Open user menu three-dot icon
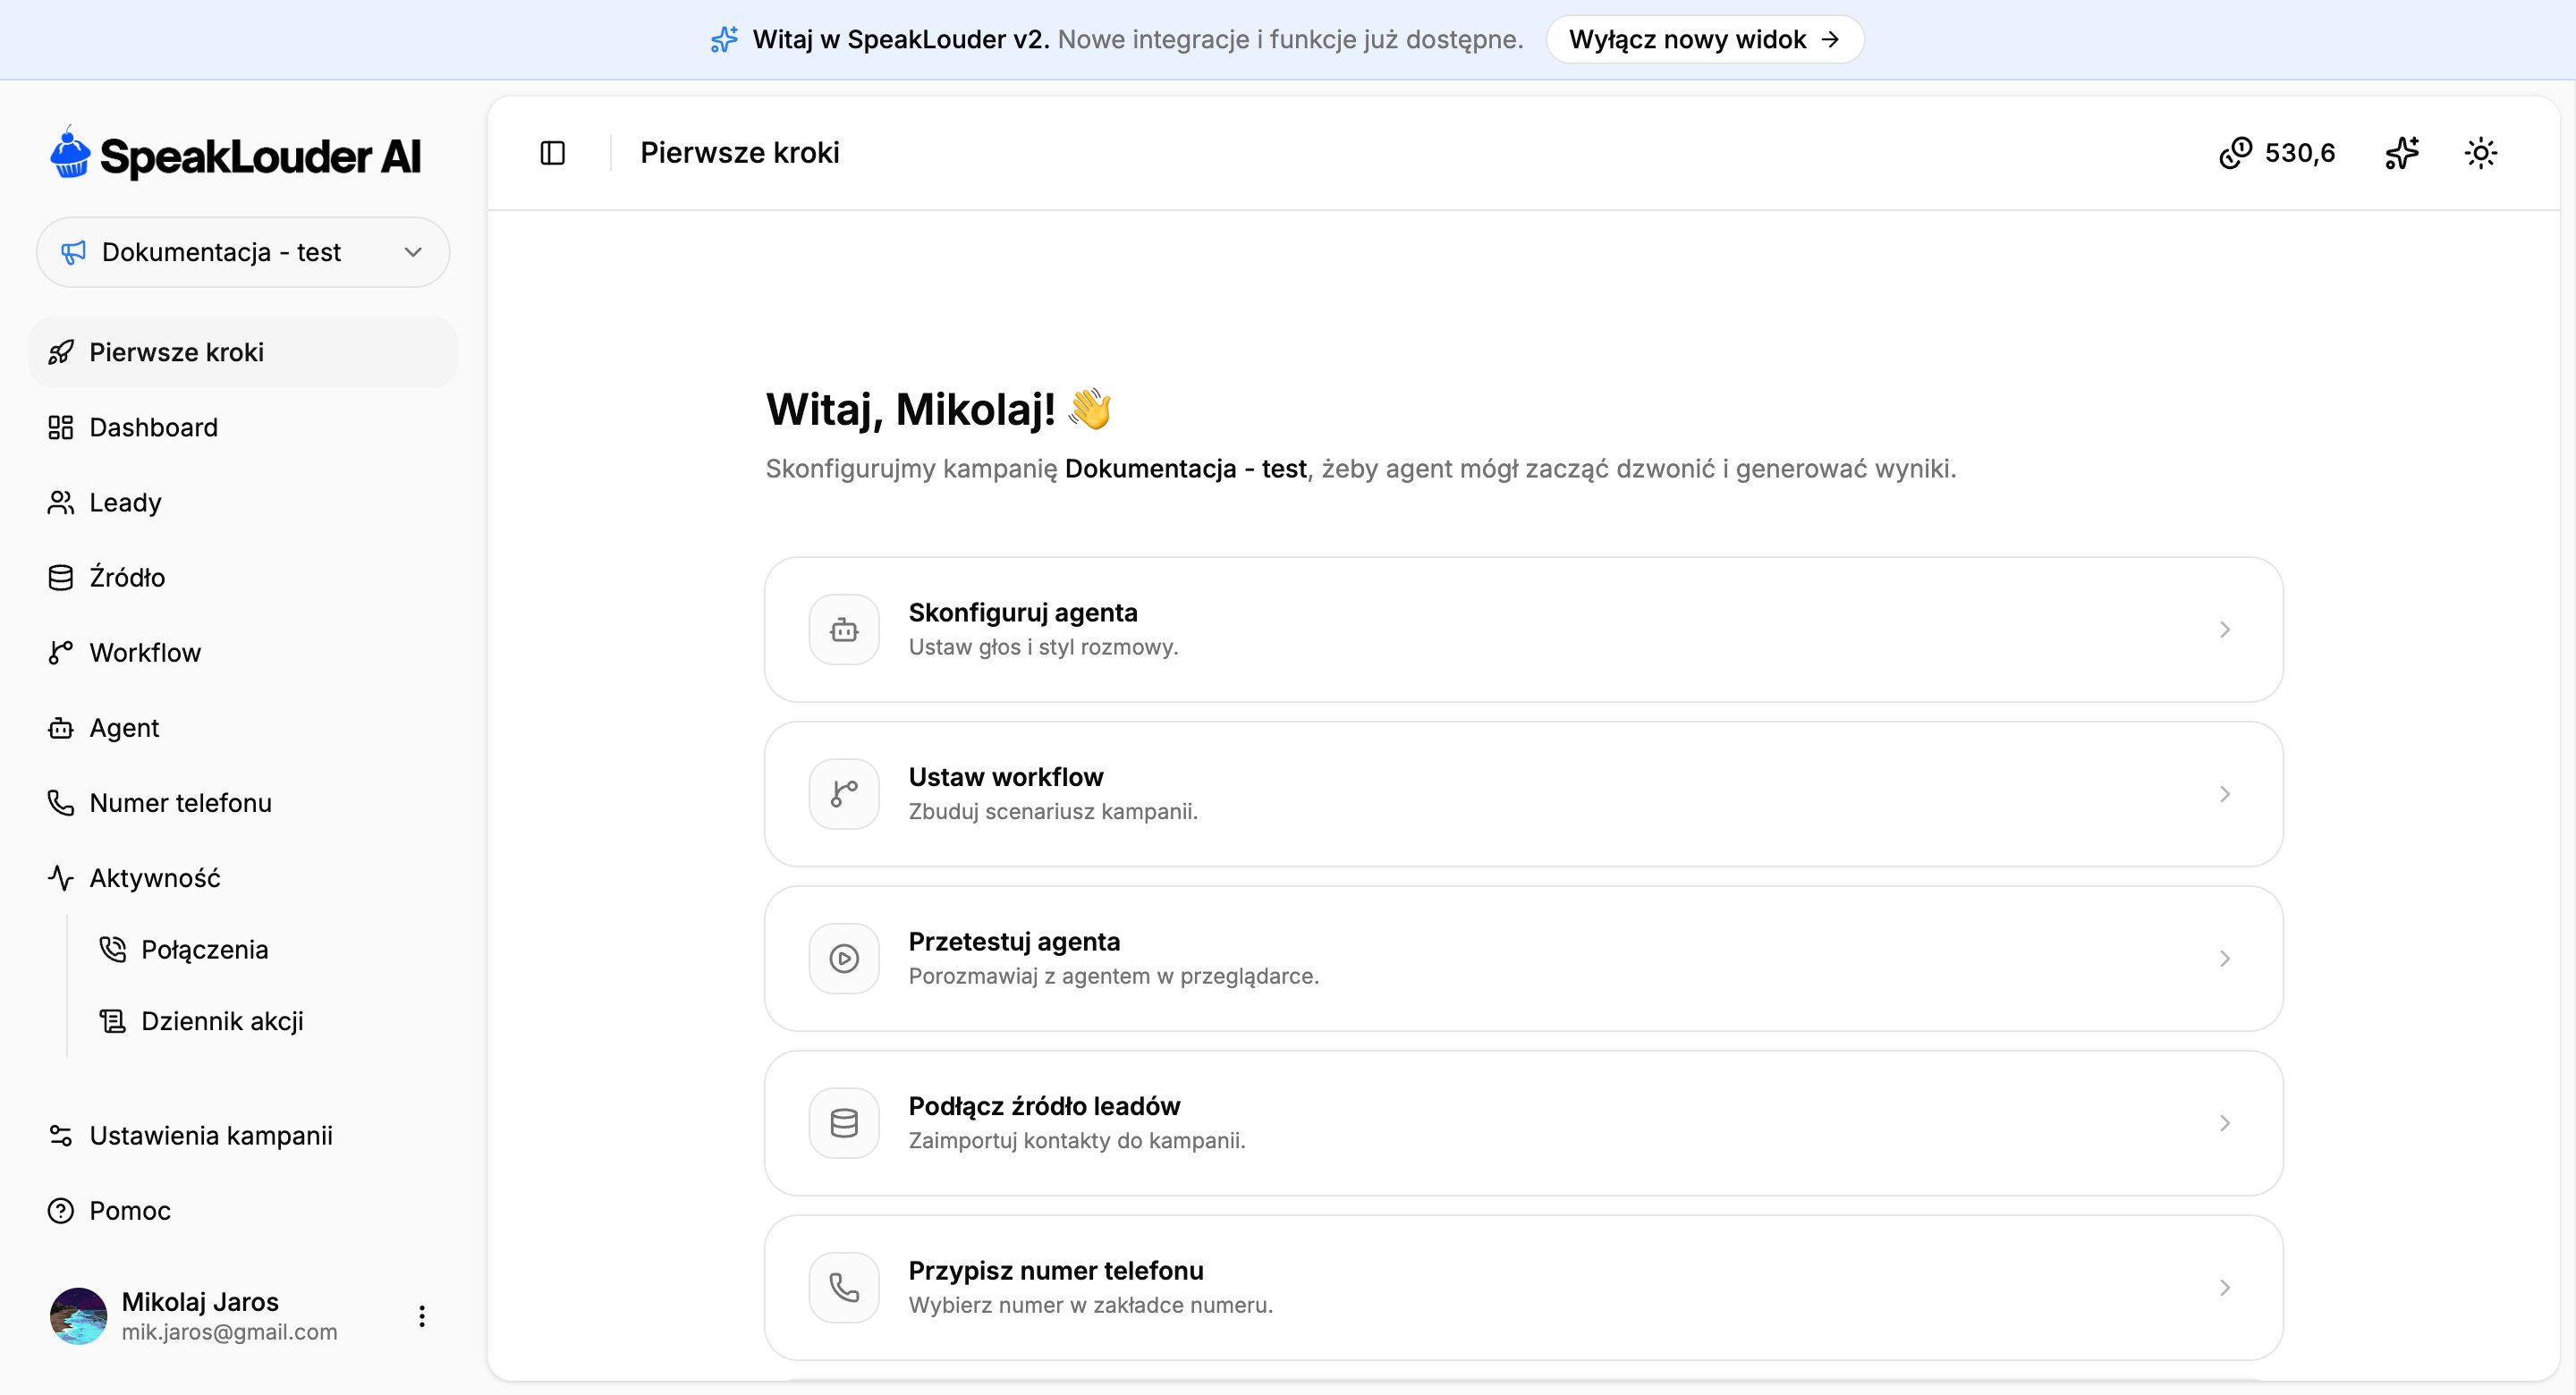The image size is (2576, 1395). pyautogui.click(x=422, y=1316)
